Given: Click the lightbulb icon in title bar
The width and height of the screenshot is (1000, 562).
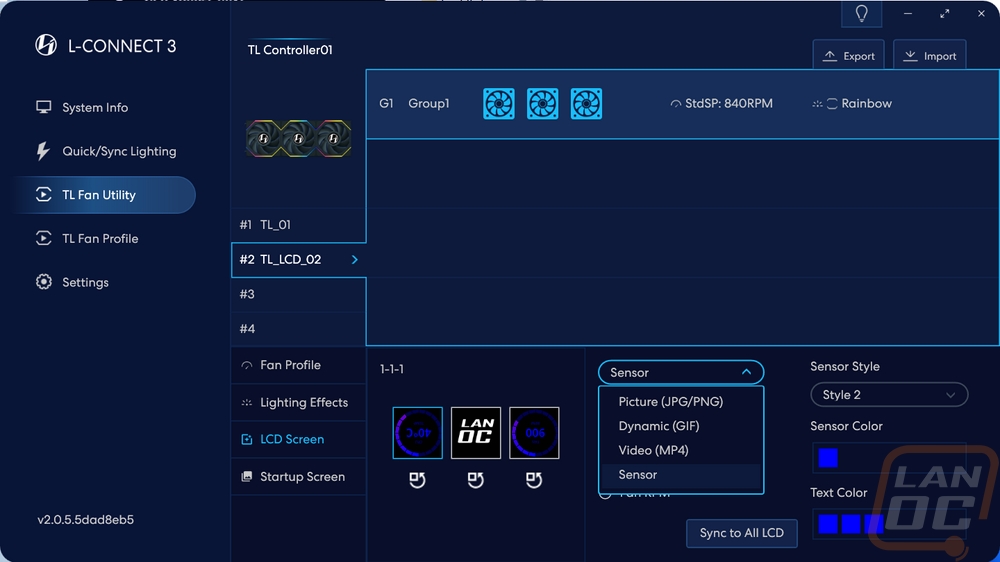Looking at the screenshot, I should coord(862,13).
